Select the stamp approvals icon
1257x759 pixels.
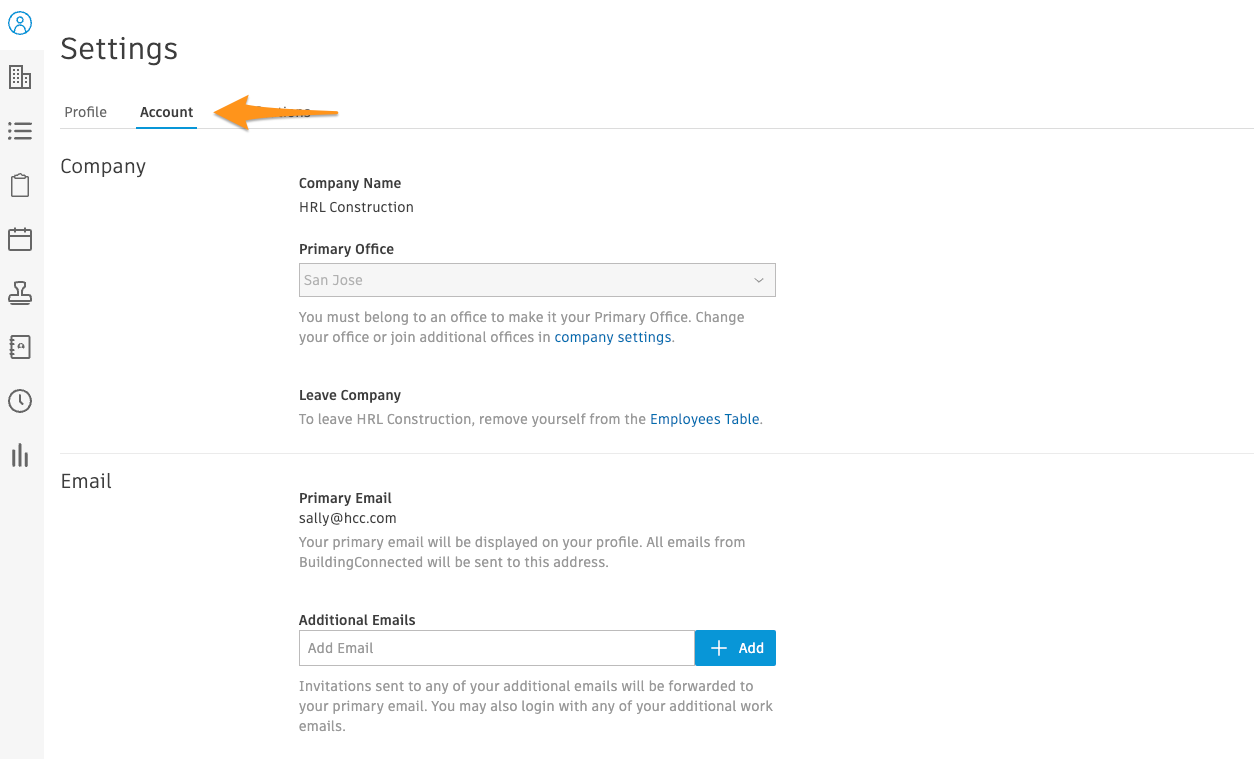(x=21, y=293)
